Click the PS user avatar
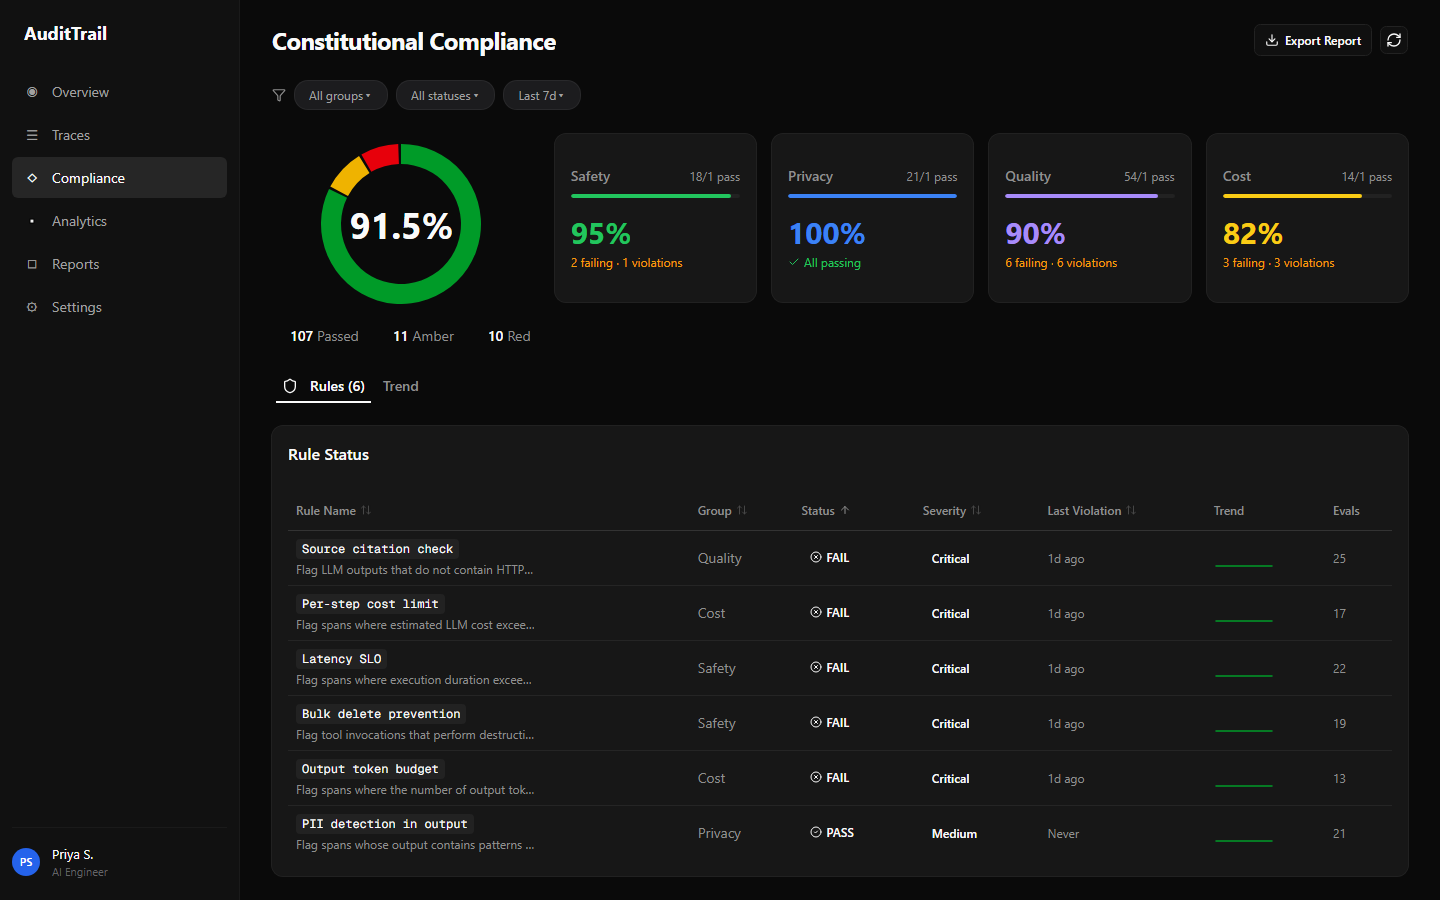 click(x=26, y=862)
